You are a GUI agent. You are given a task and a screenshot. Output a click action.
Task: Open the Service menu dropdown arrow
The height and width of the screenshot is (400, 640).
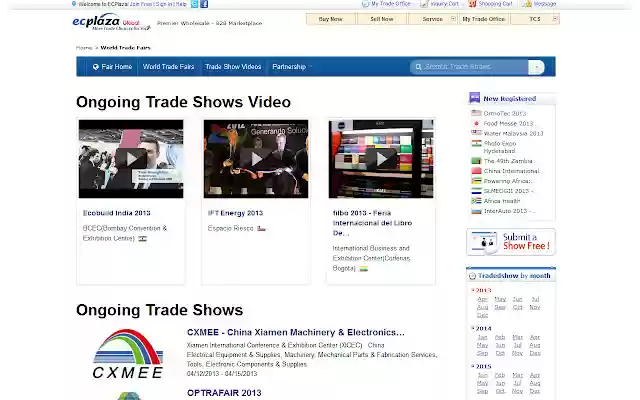pos(453,19)
